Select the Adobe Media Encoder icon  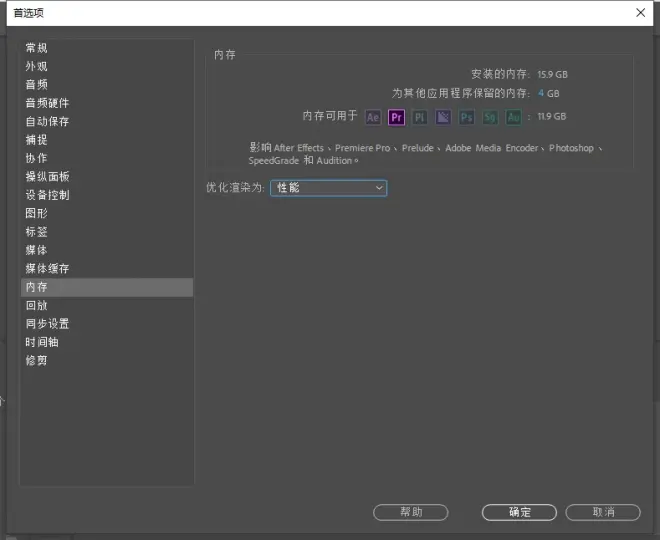tap(443, 117)
